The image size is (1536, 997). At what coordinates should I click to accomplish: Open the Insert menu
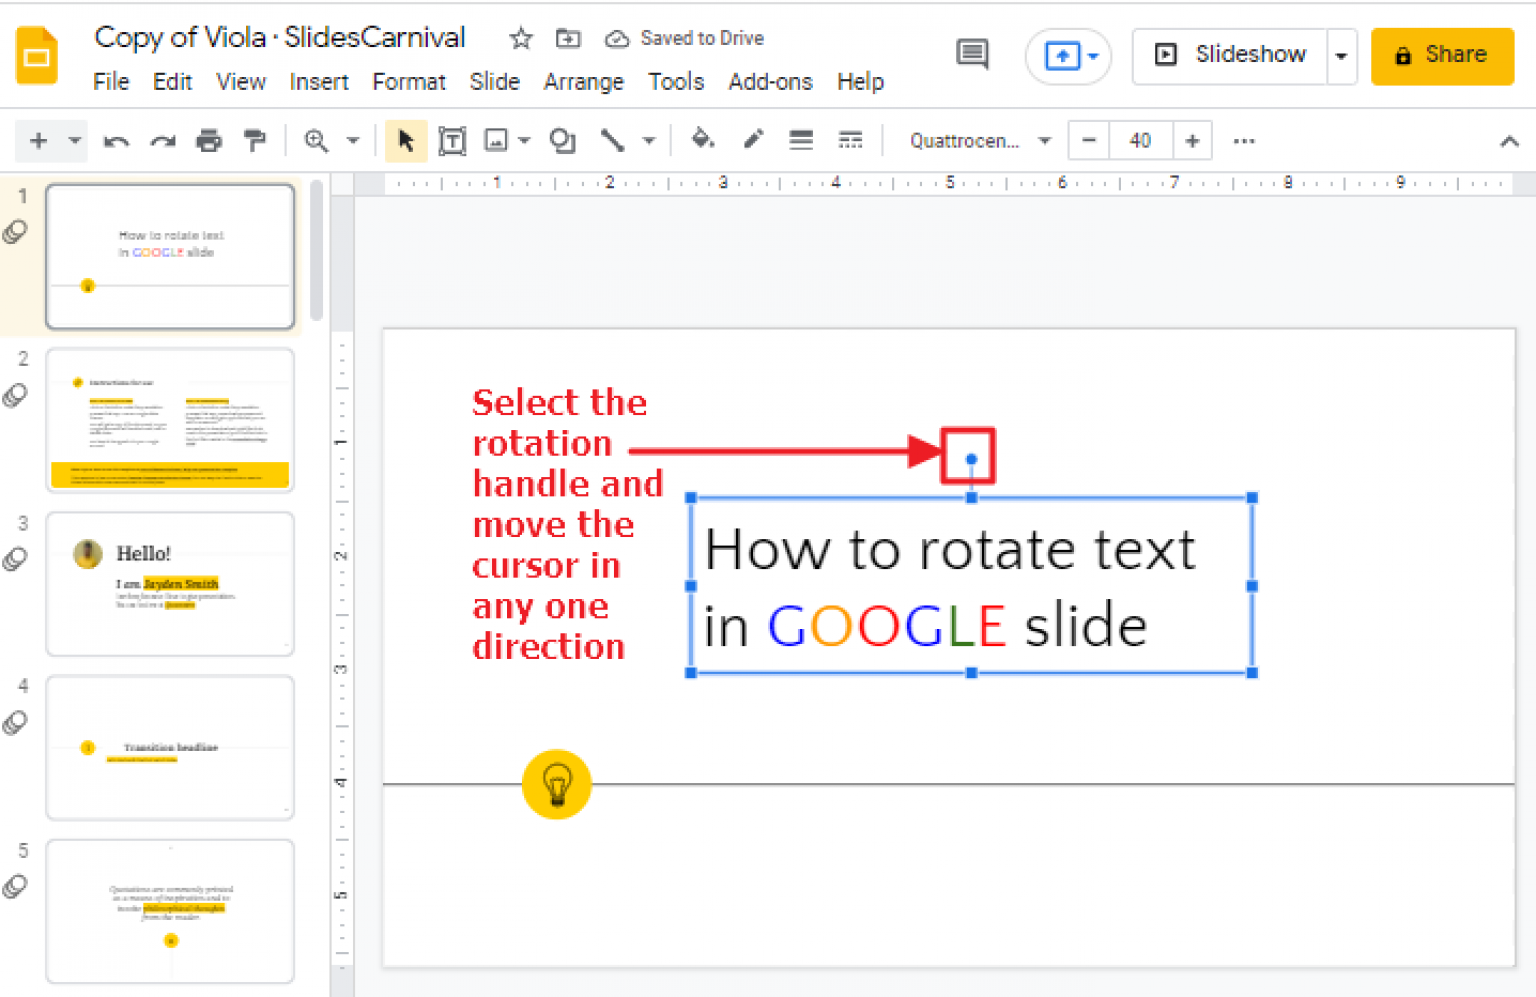tap(319, 82)
